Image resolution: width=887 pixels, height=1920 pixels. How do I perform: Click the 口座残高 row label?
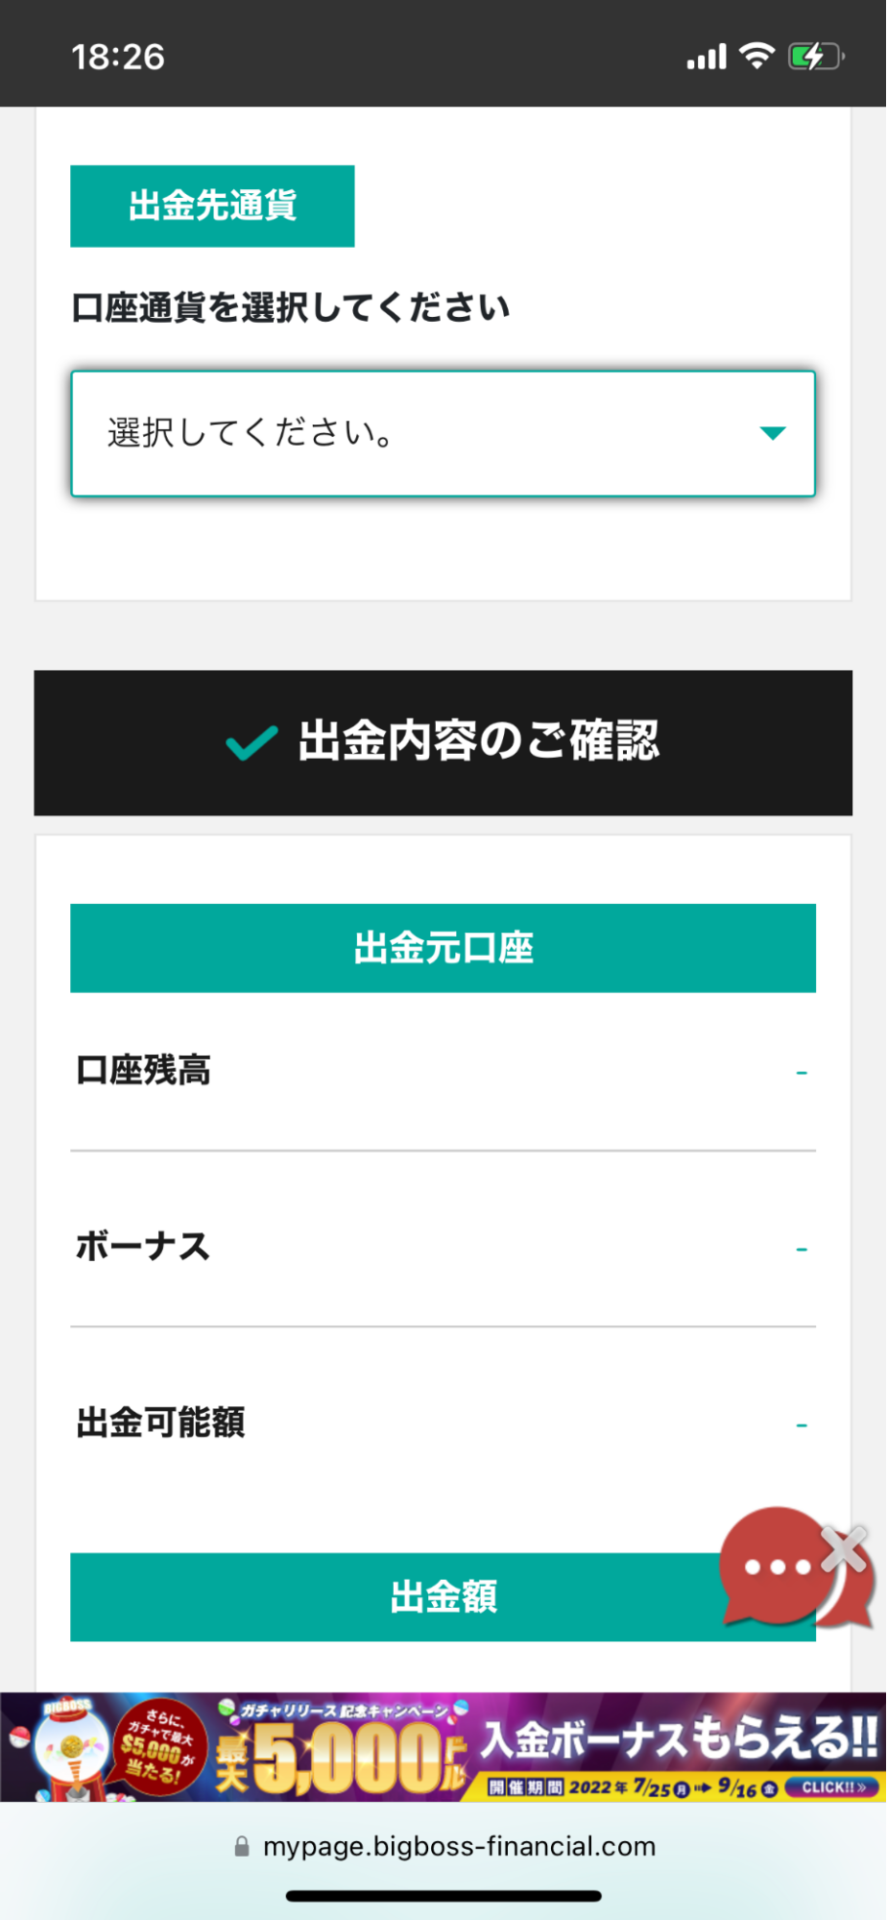(x=144, y=1070)
